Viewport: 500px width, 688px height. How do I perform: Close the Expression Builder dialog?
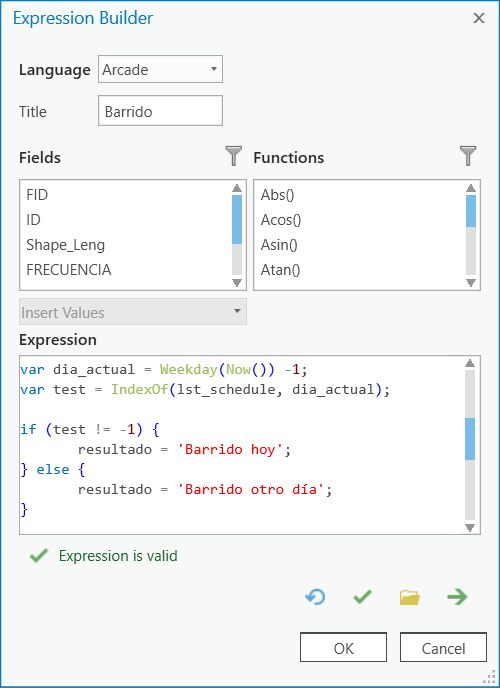[479, 18]
